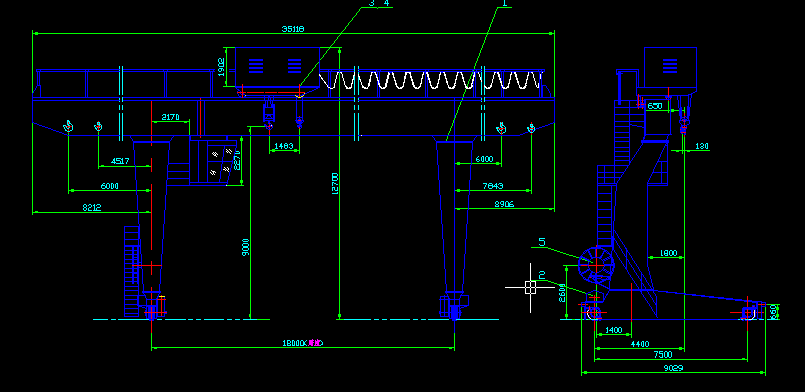The image size is (805, 392).
Task: Click callout number 2 near the wheel bogie
Action: click(x=542, y=276)
